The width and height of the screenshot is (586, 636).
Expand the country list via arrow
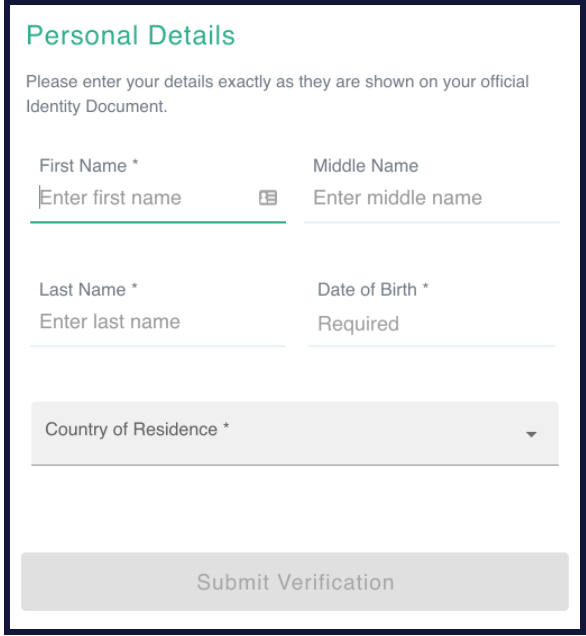(x=531, y=434)
